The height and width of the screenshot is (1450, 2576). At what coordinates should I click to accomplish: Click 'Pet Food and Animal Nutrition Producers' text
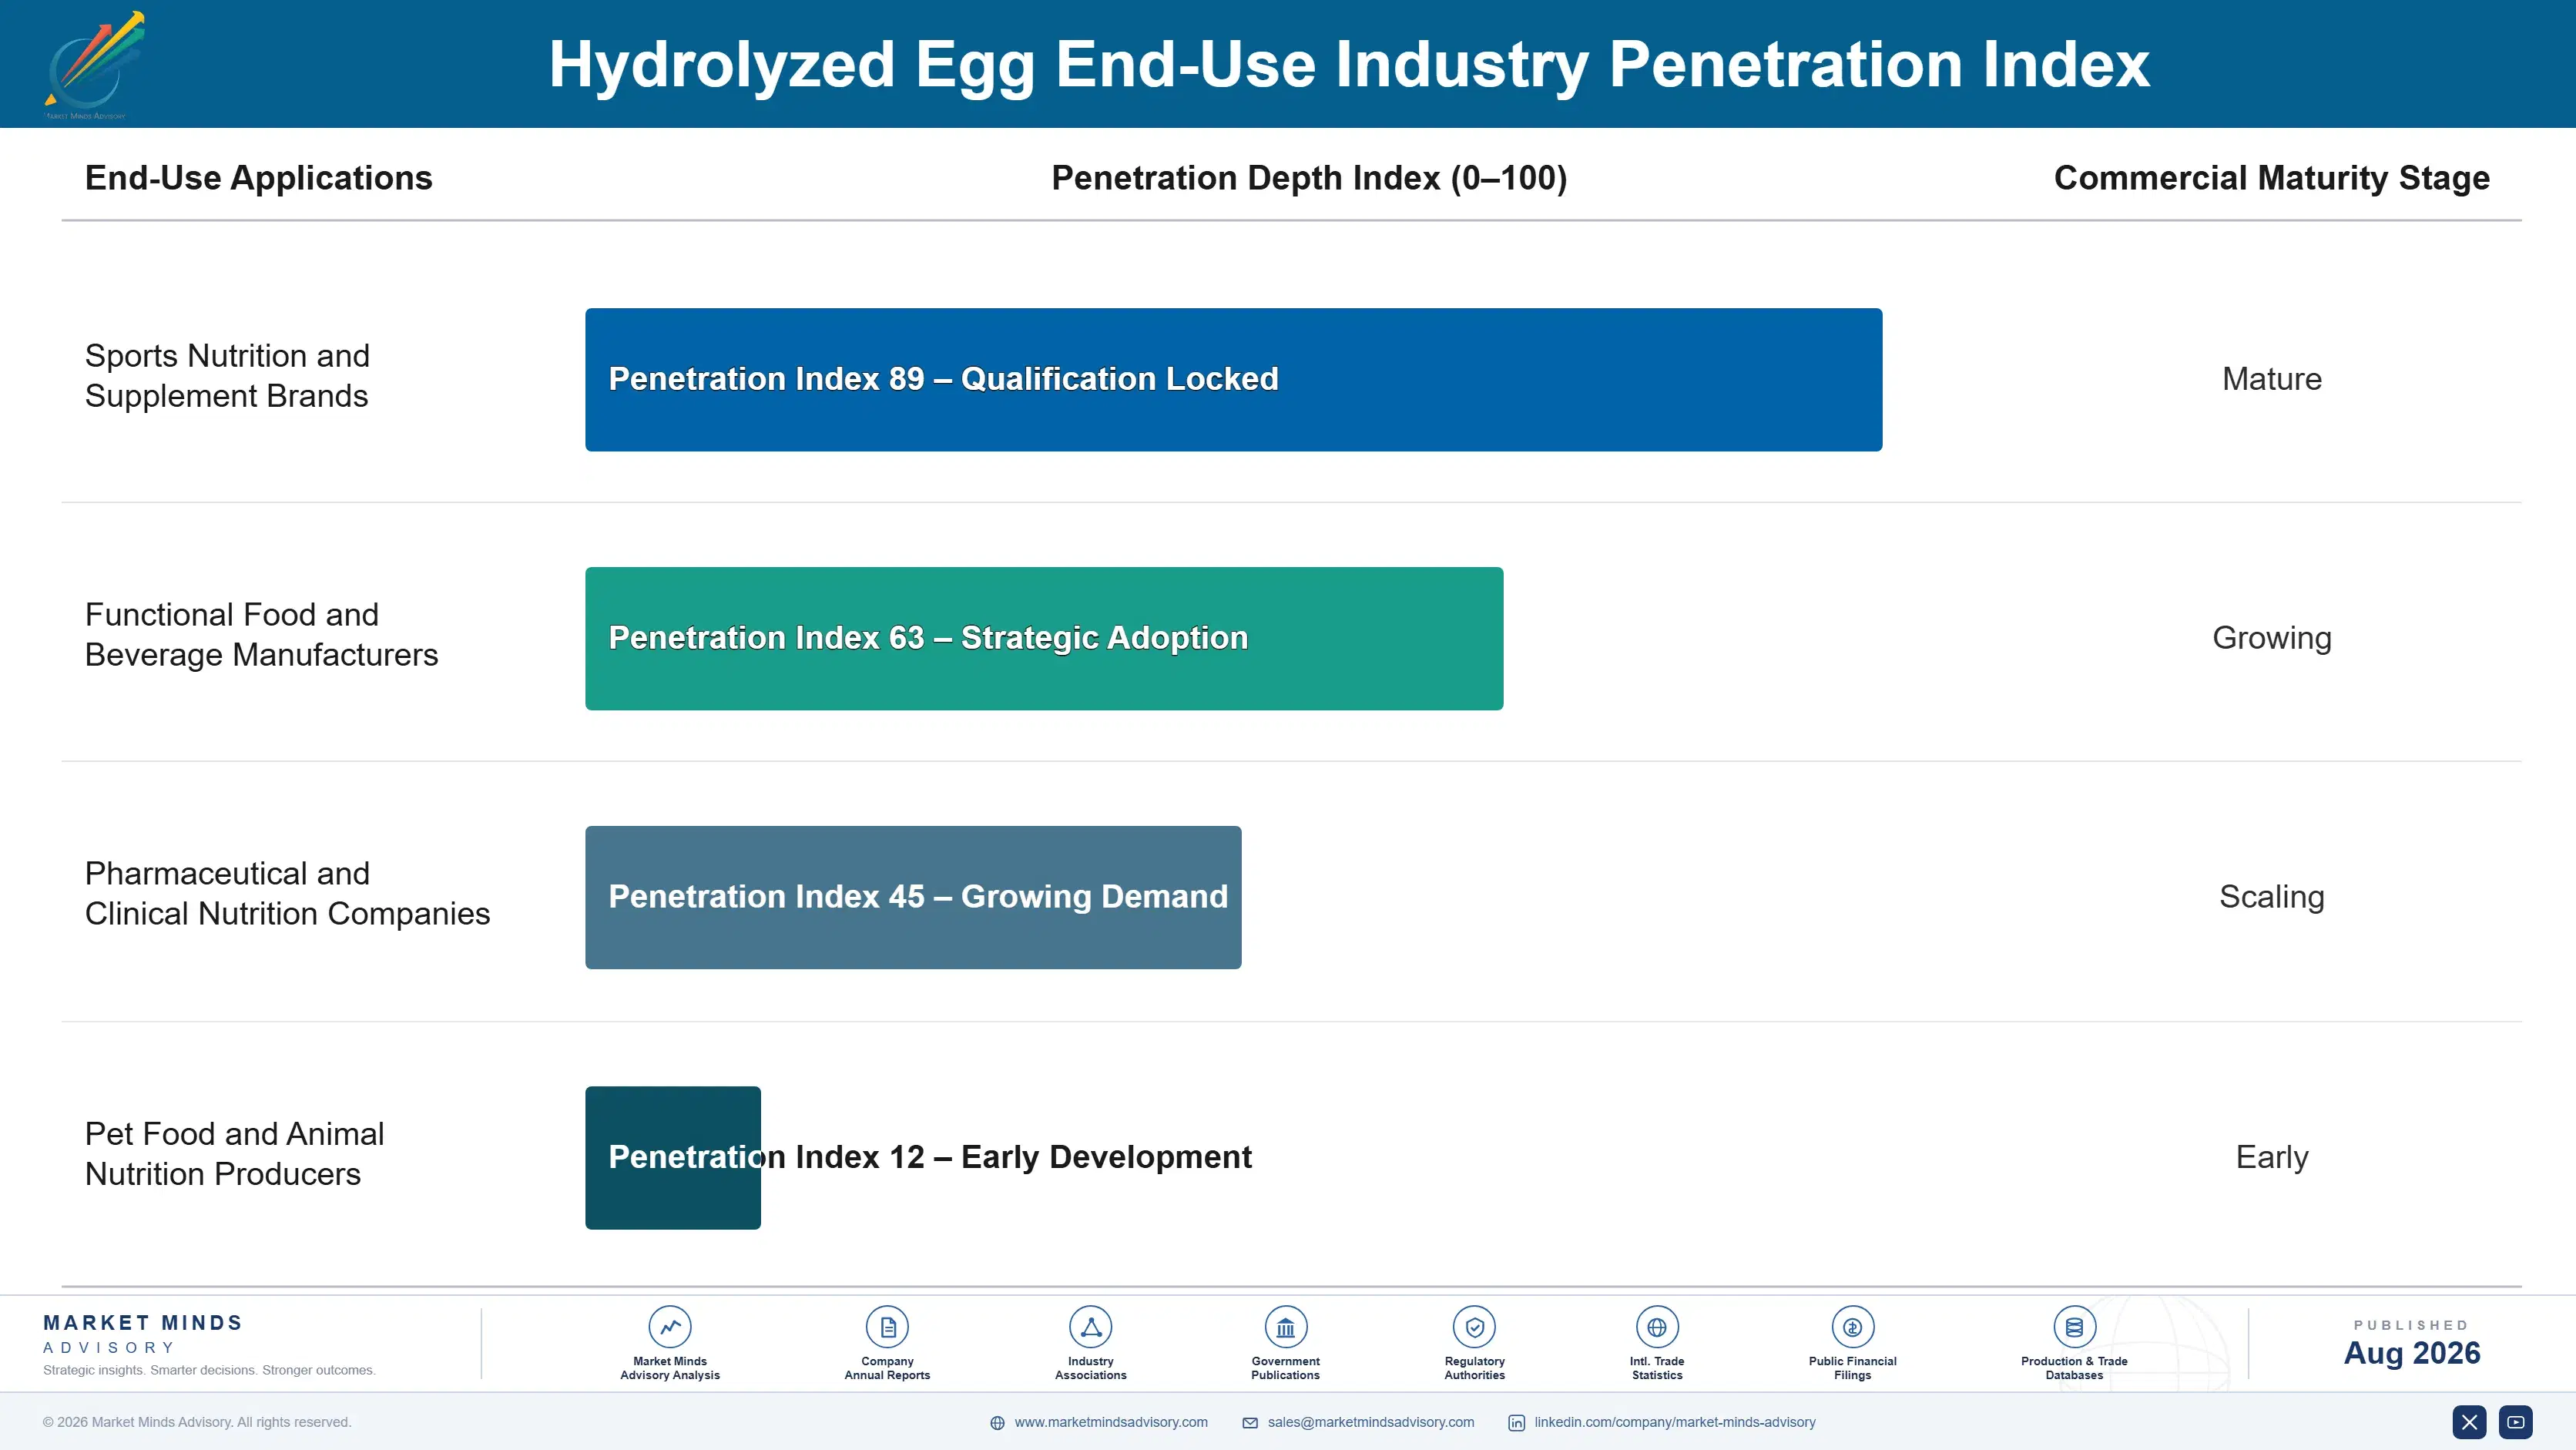tap(234, 1154)
